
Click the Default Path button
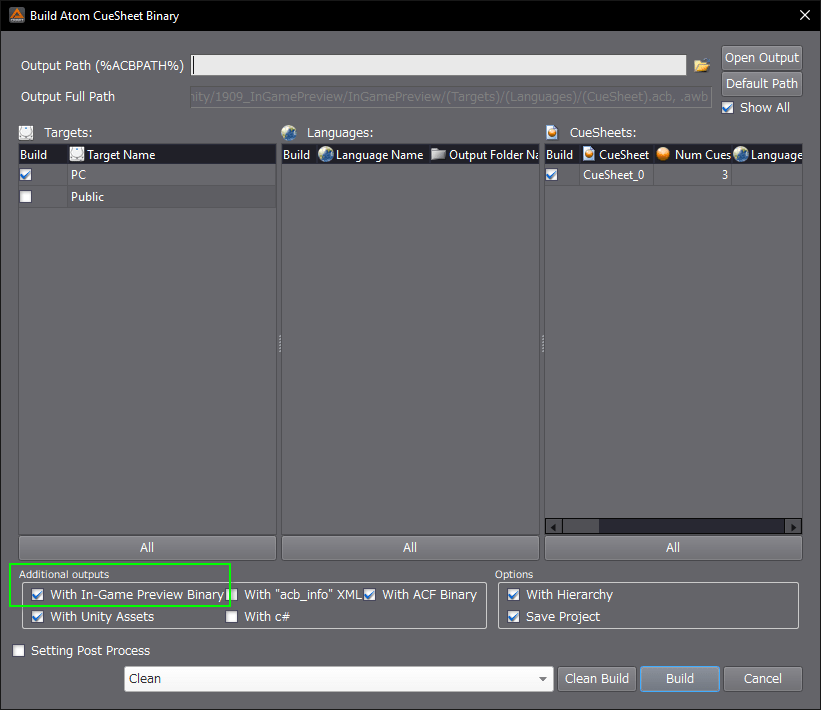click(762, 84)
